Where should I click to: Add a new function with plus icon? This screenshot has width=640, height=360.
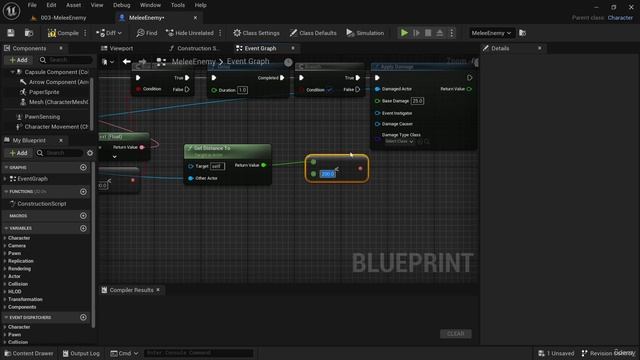point(83,191)
